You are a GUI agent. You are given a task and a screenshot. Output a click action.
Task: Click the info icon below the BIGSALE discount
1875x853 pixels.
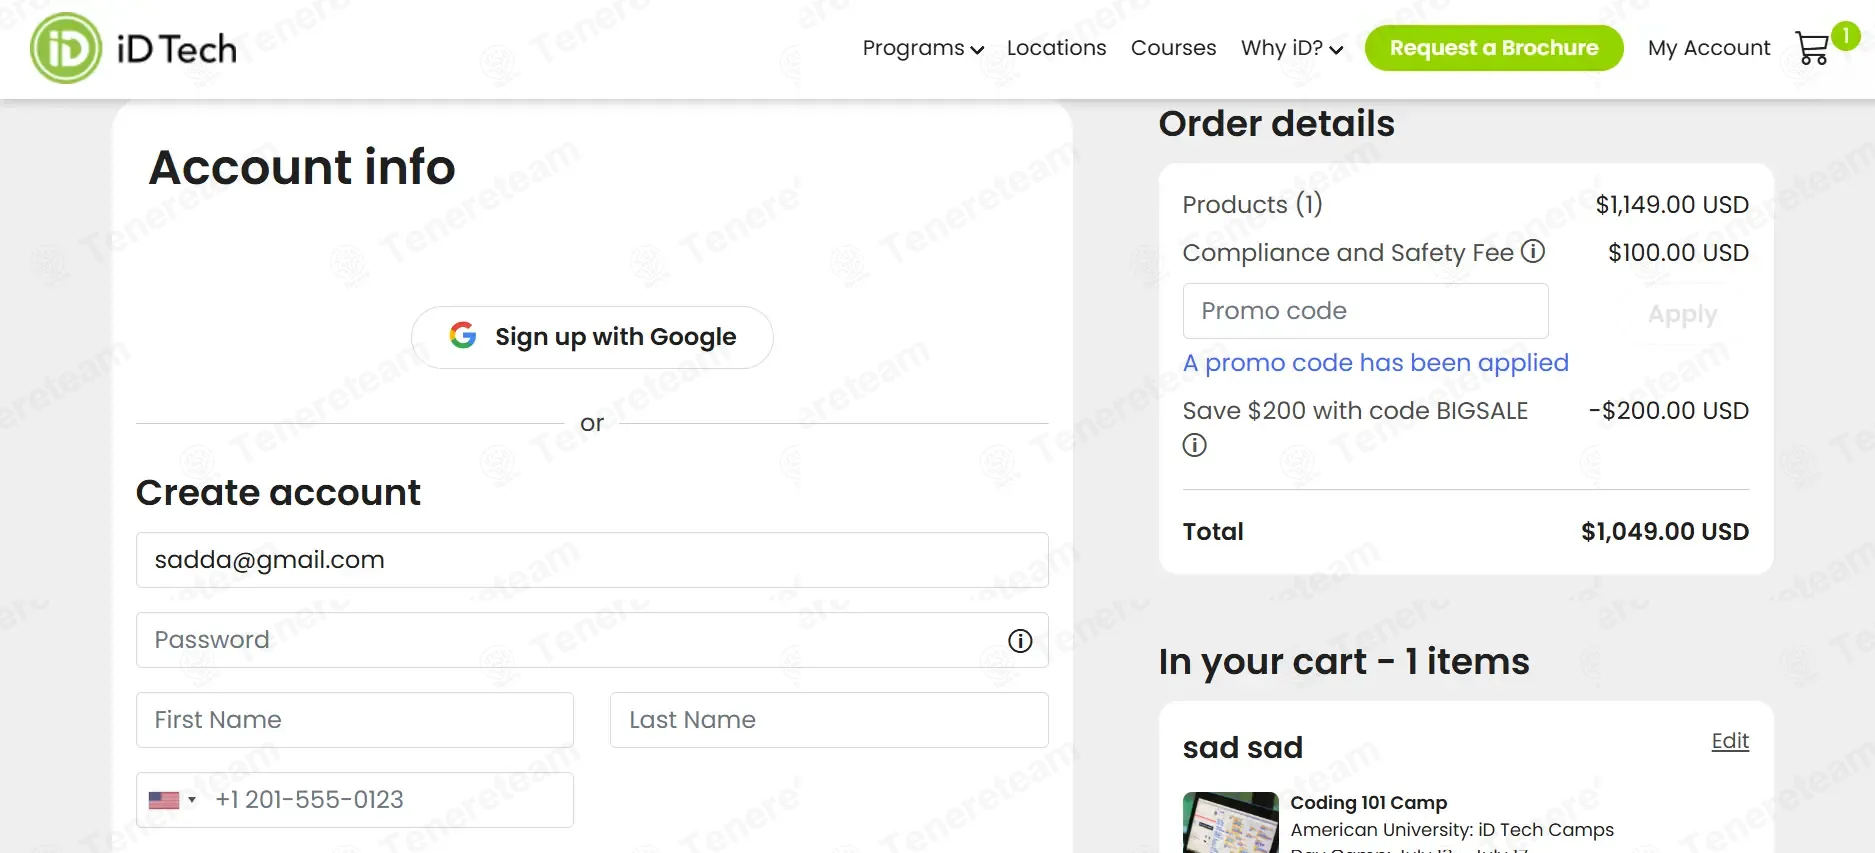coord(1194,445)
